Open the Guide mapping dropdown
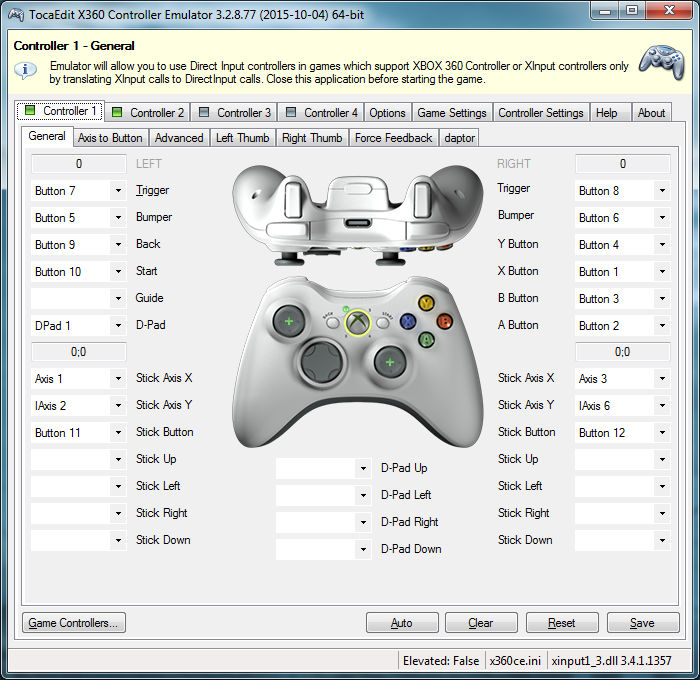This screenshot has width=700, height=680. click(118, 298)
